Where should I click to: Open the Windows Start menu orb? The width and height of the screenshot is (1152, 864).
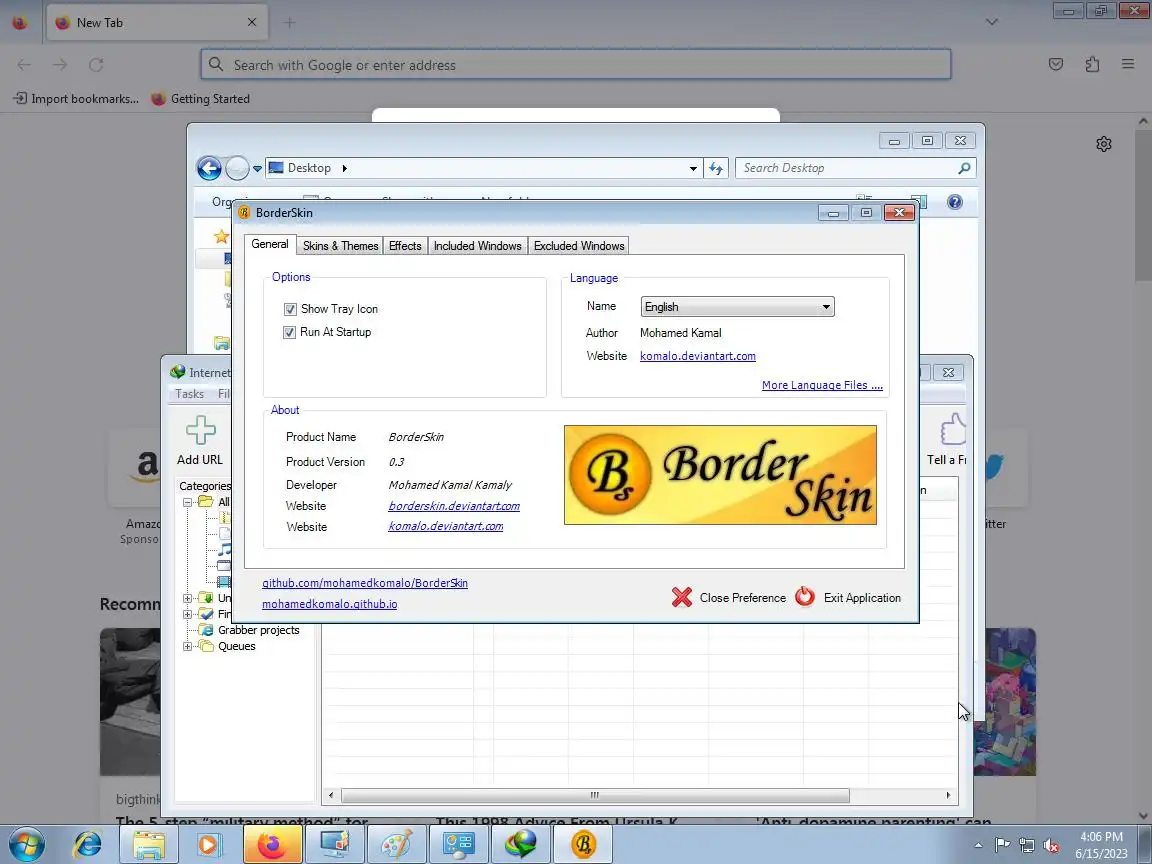[27, 844]
